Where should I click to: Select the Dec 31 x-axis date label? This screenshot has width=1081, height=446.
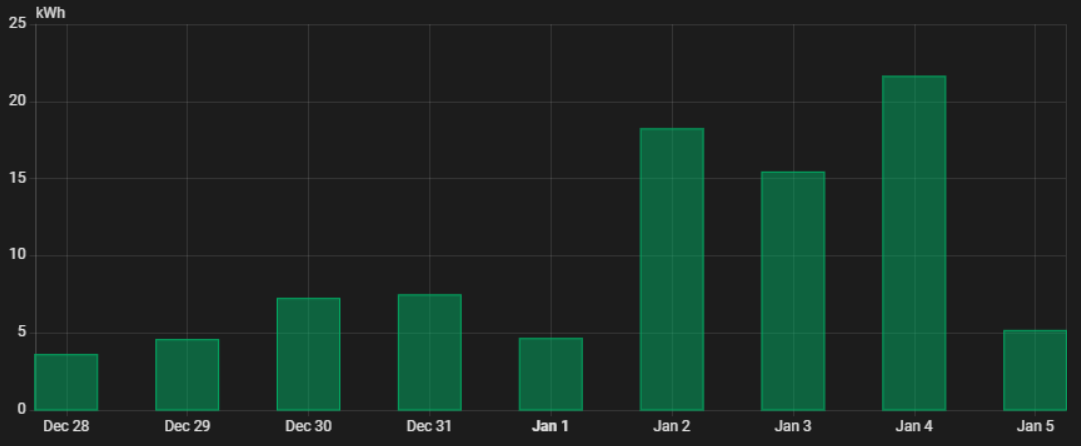[x=429, y=426]
